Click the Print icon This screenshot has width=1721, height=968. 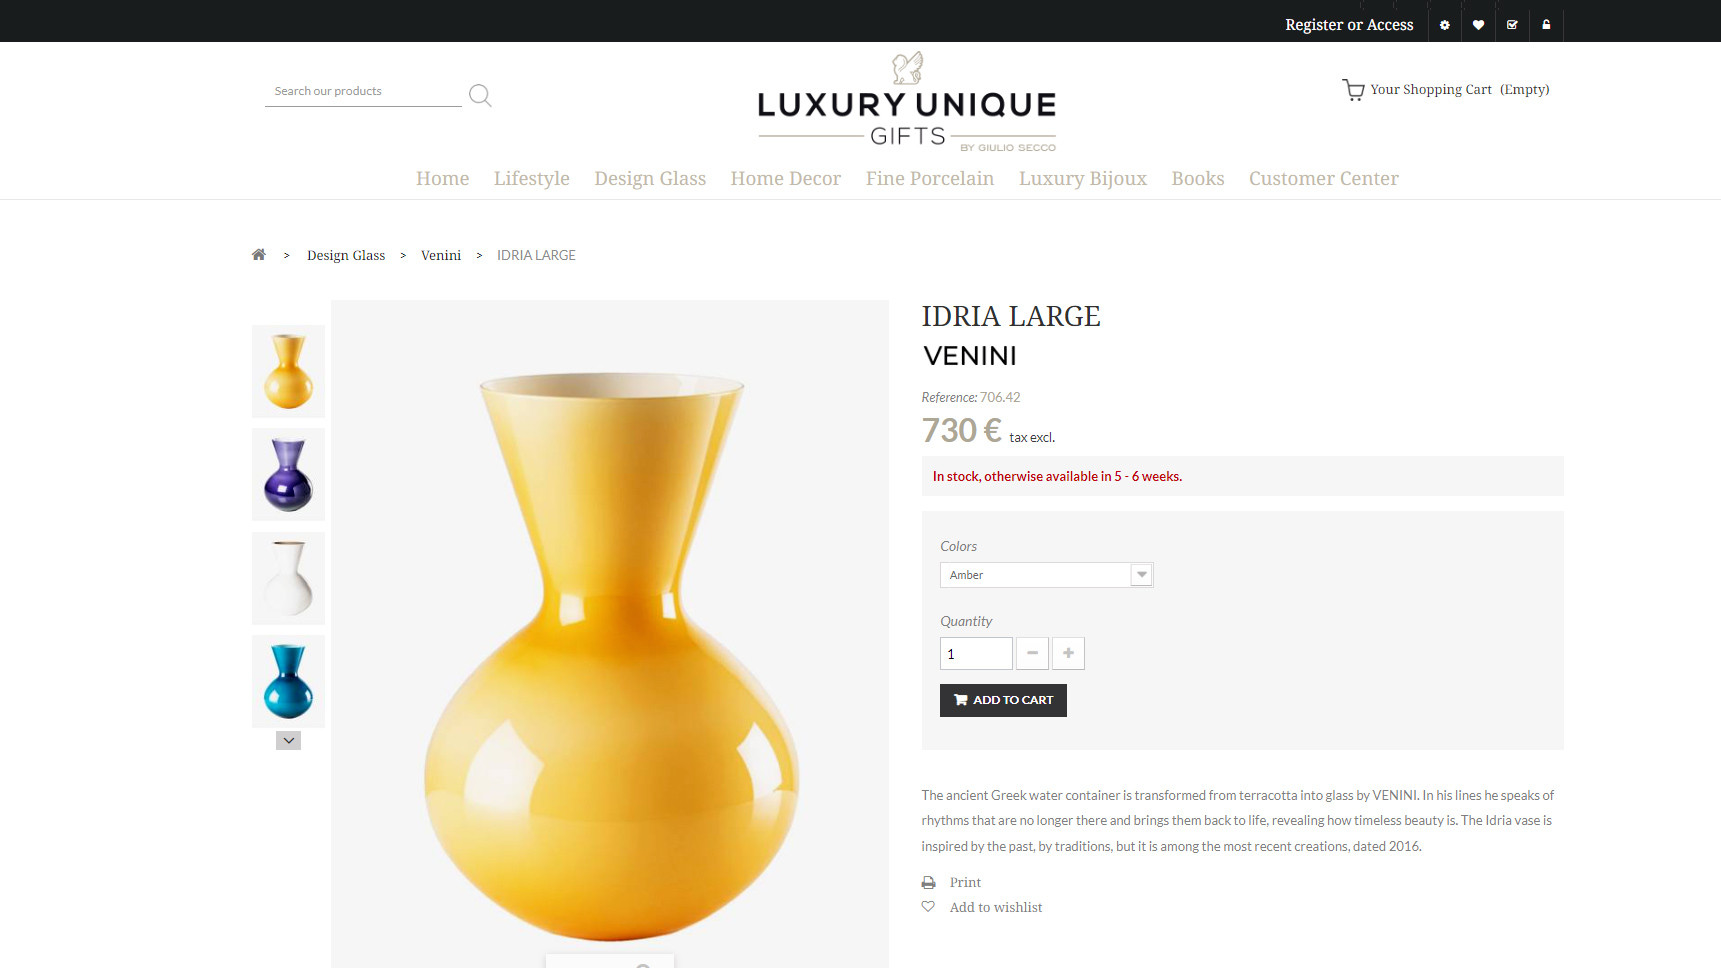click(928, 883)
